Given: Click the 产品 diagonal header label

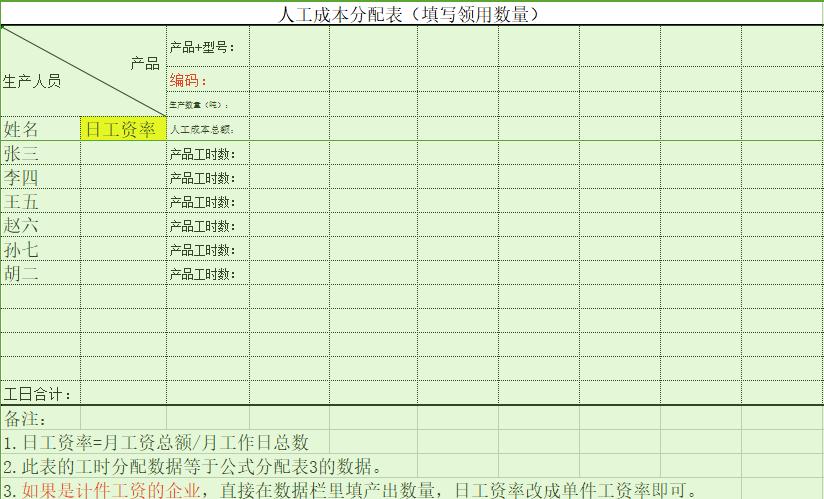Looking at the screenshot, I should [x=145, y=64].
